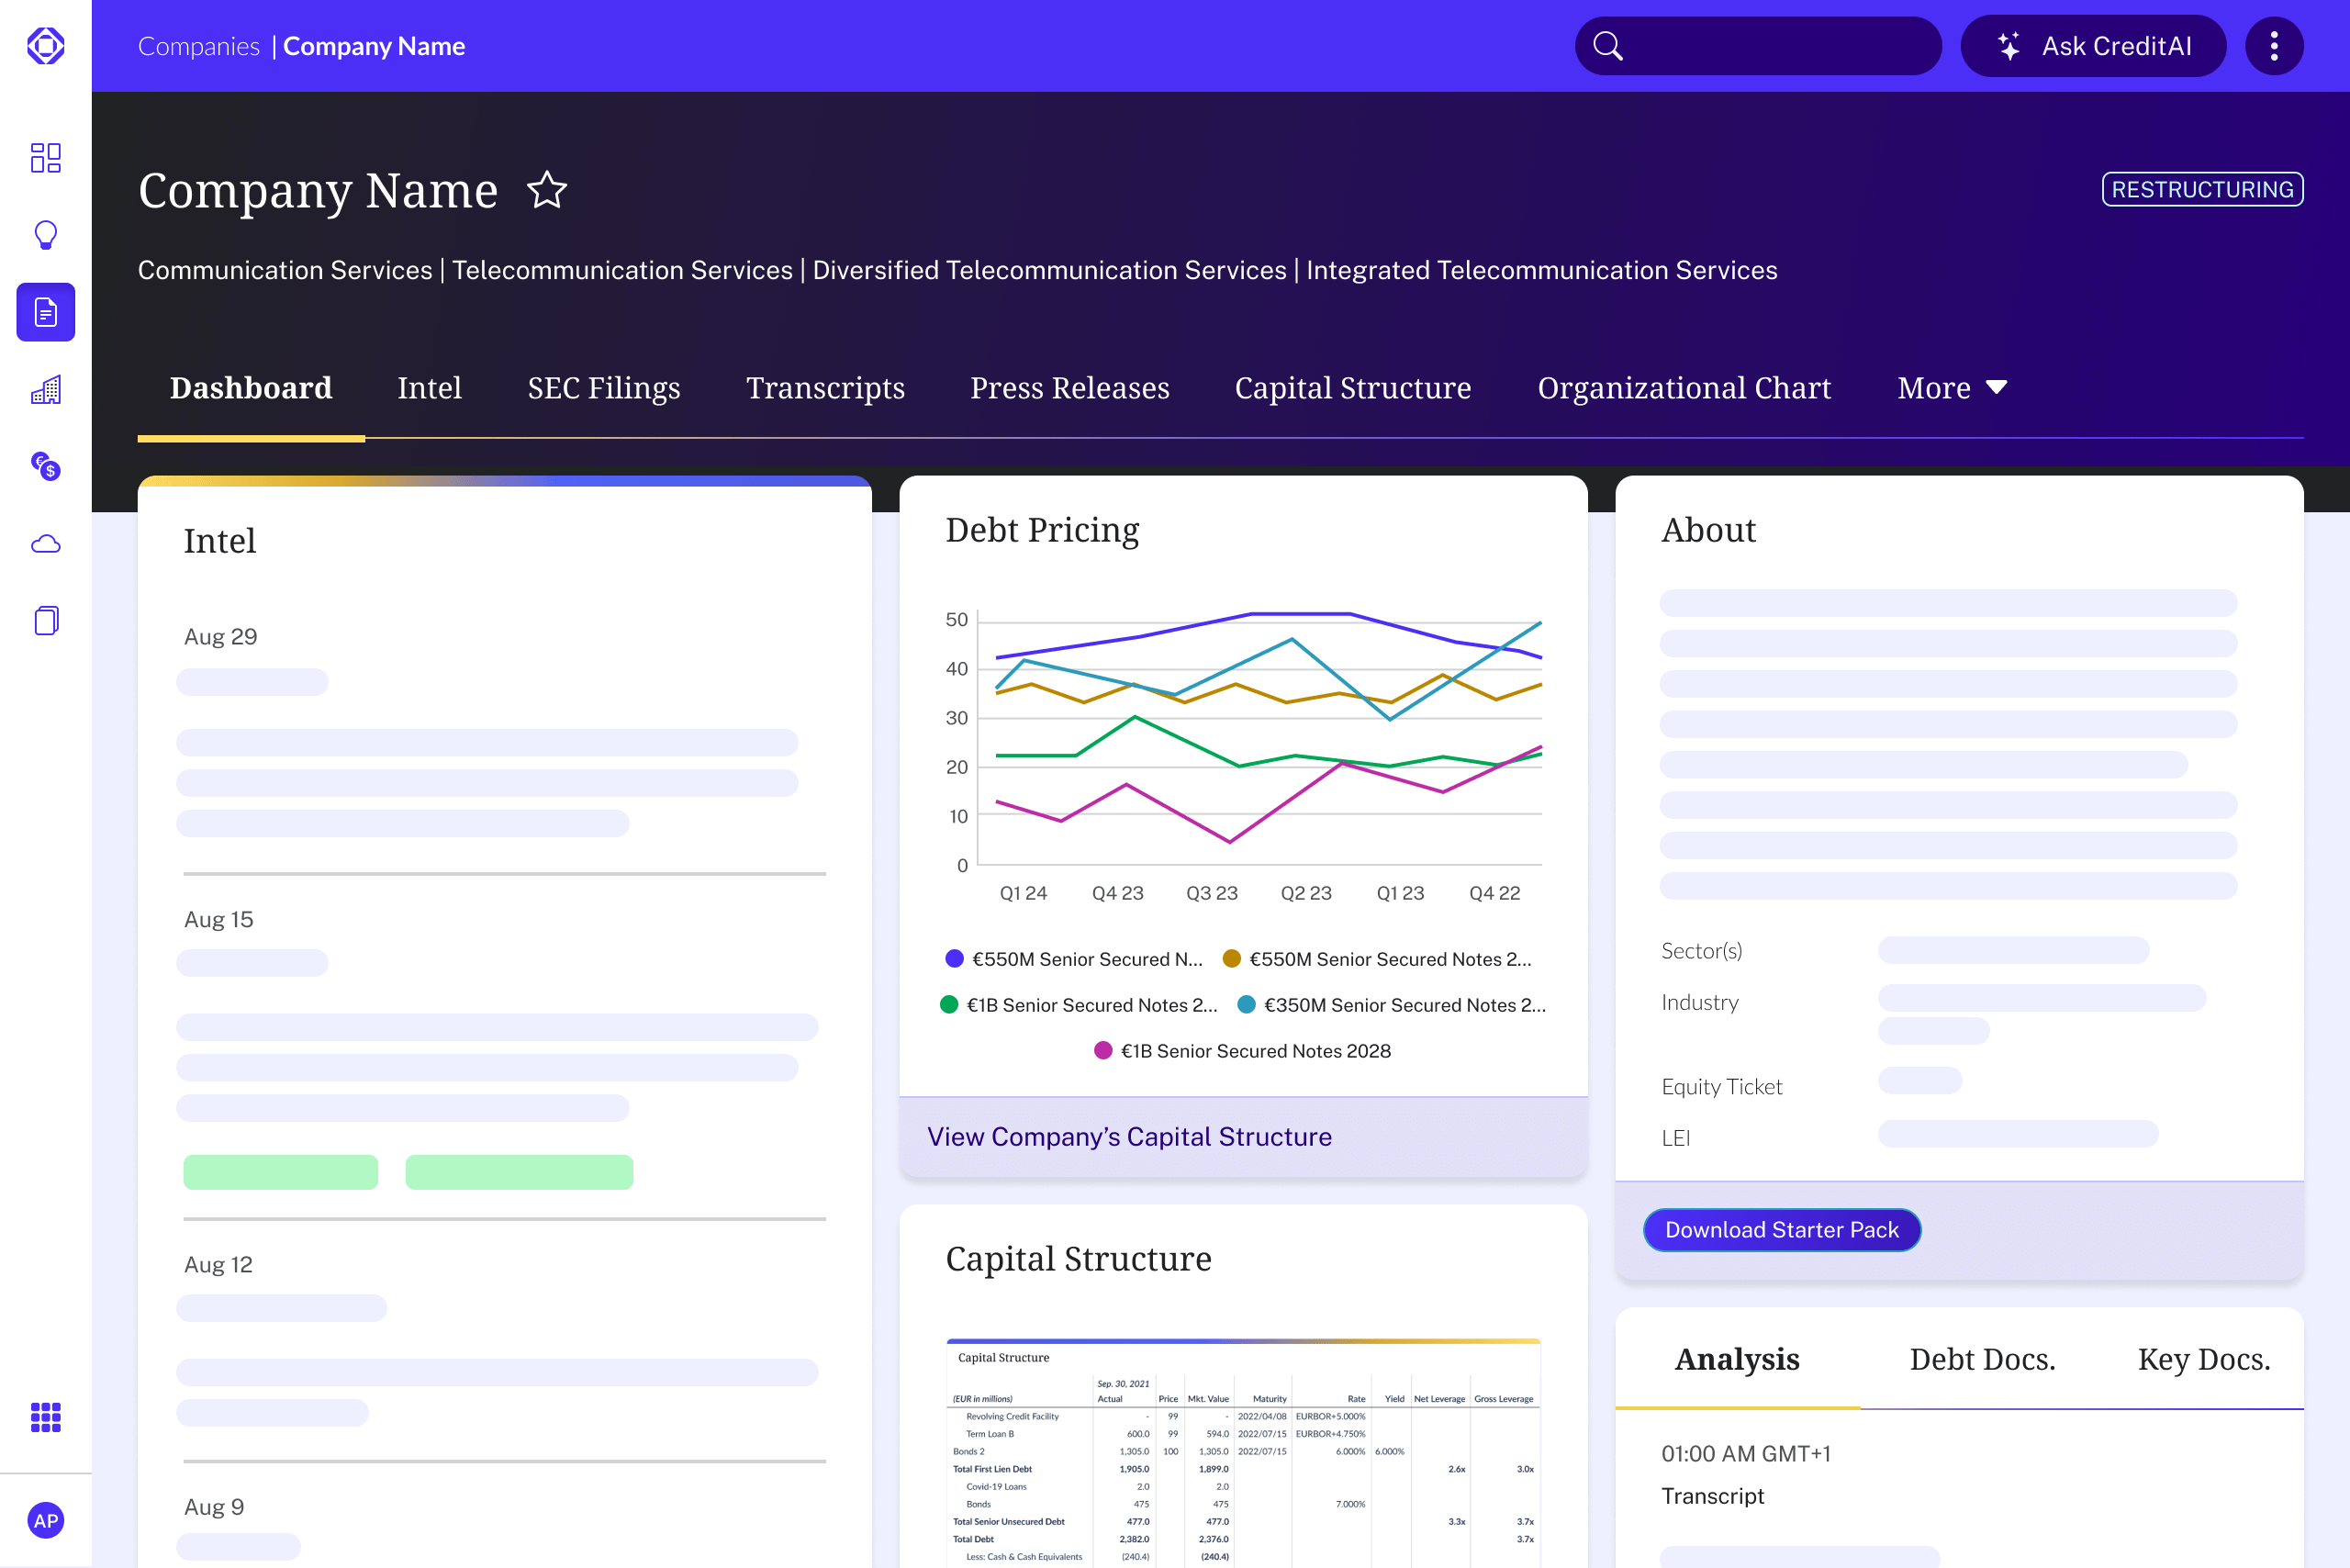Viewport: 2350px width, 1568px height.
Task: Favorite the company with star icon
Action: click(x=547, y=190)
